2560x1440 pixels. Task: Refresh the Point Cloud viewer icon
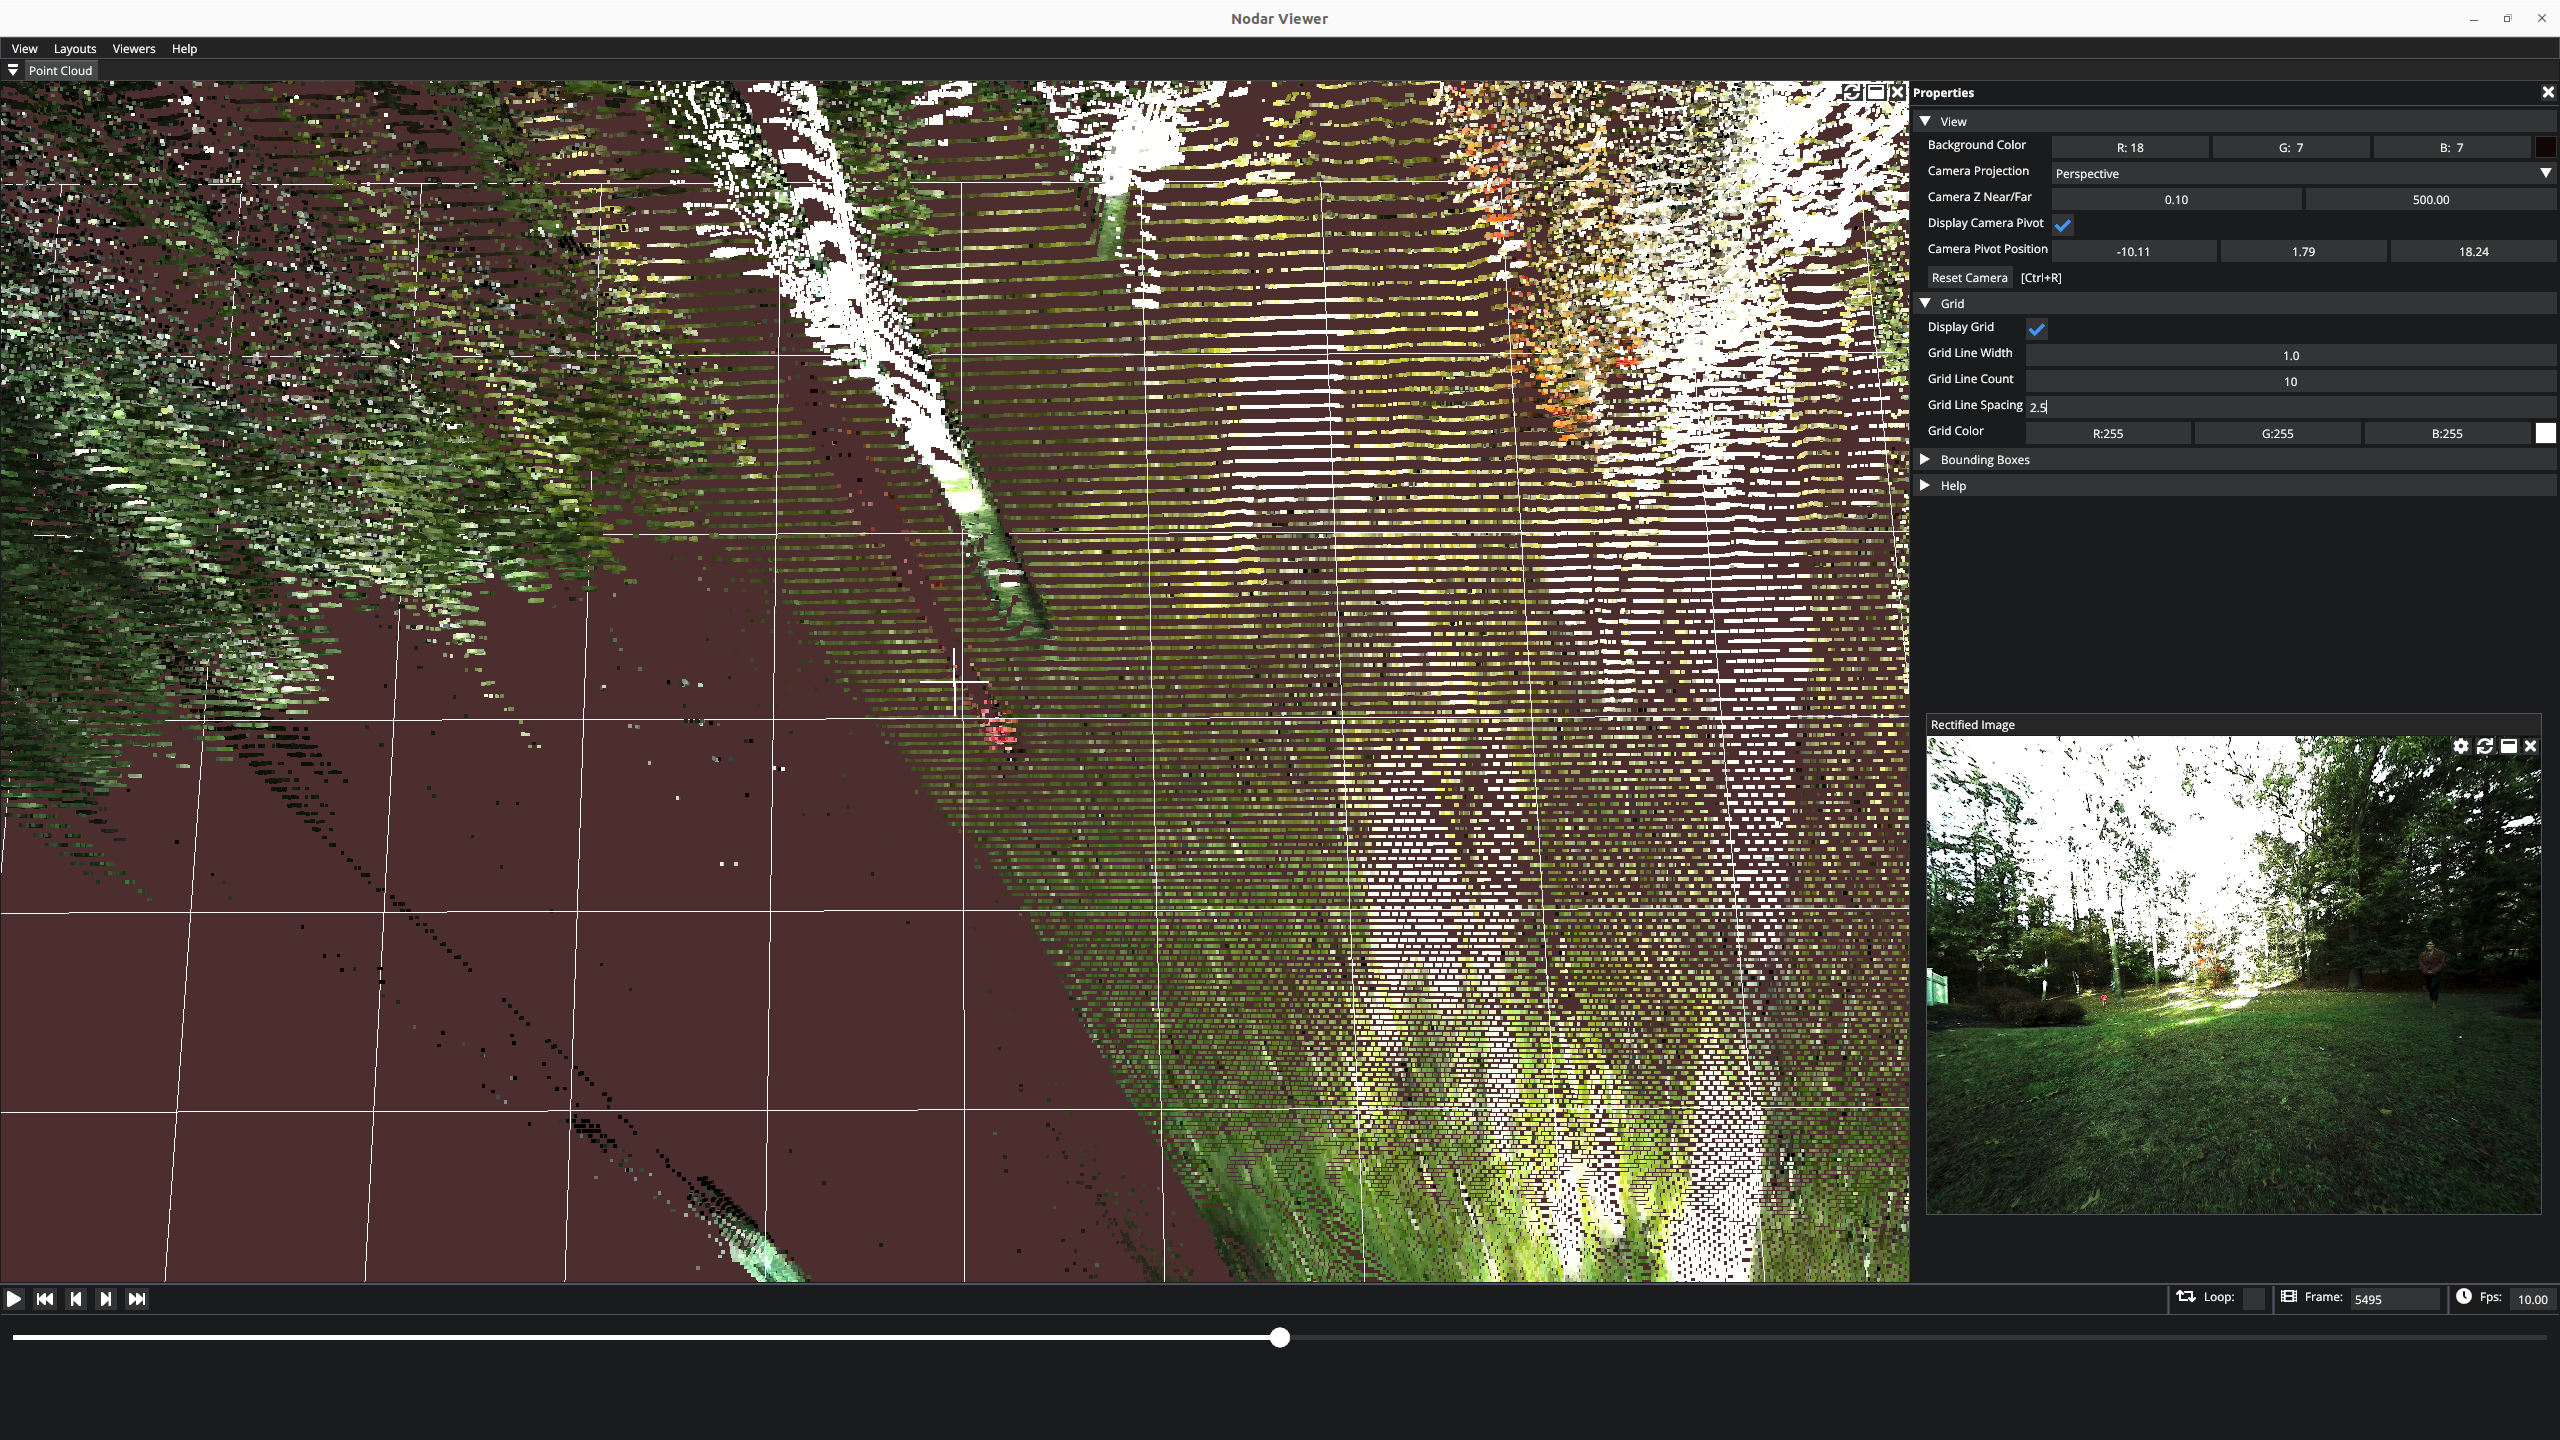pyautogui.click(x=1852, y=92)
